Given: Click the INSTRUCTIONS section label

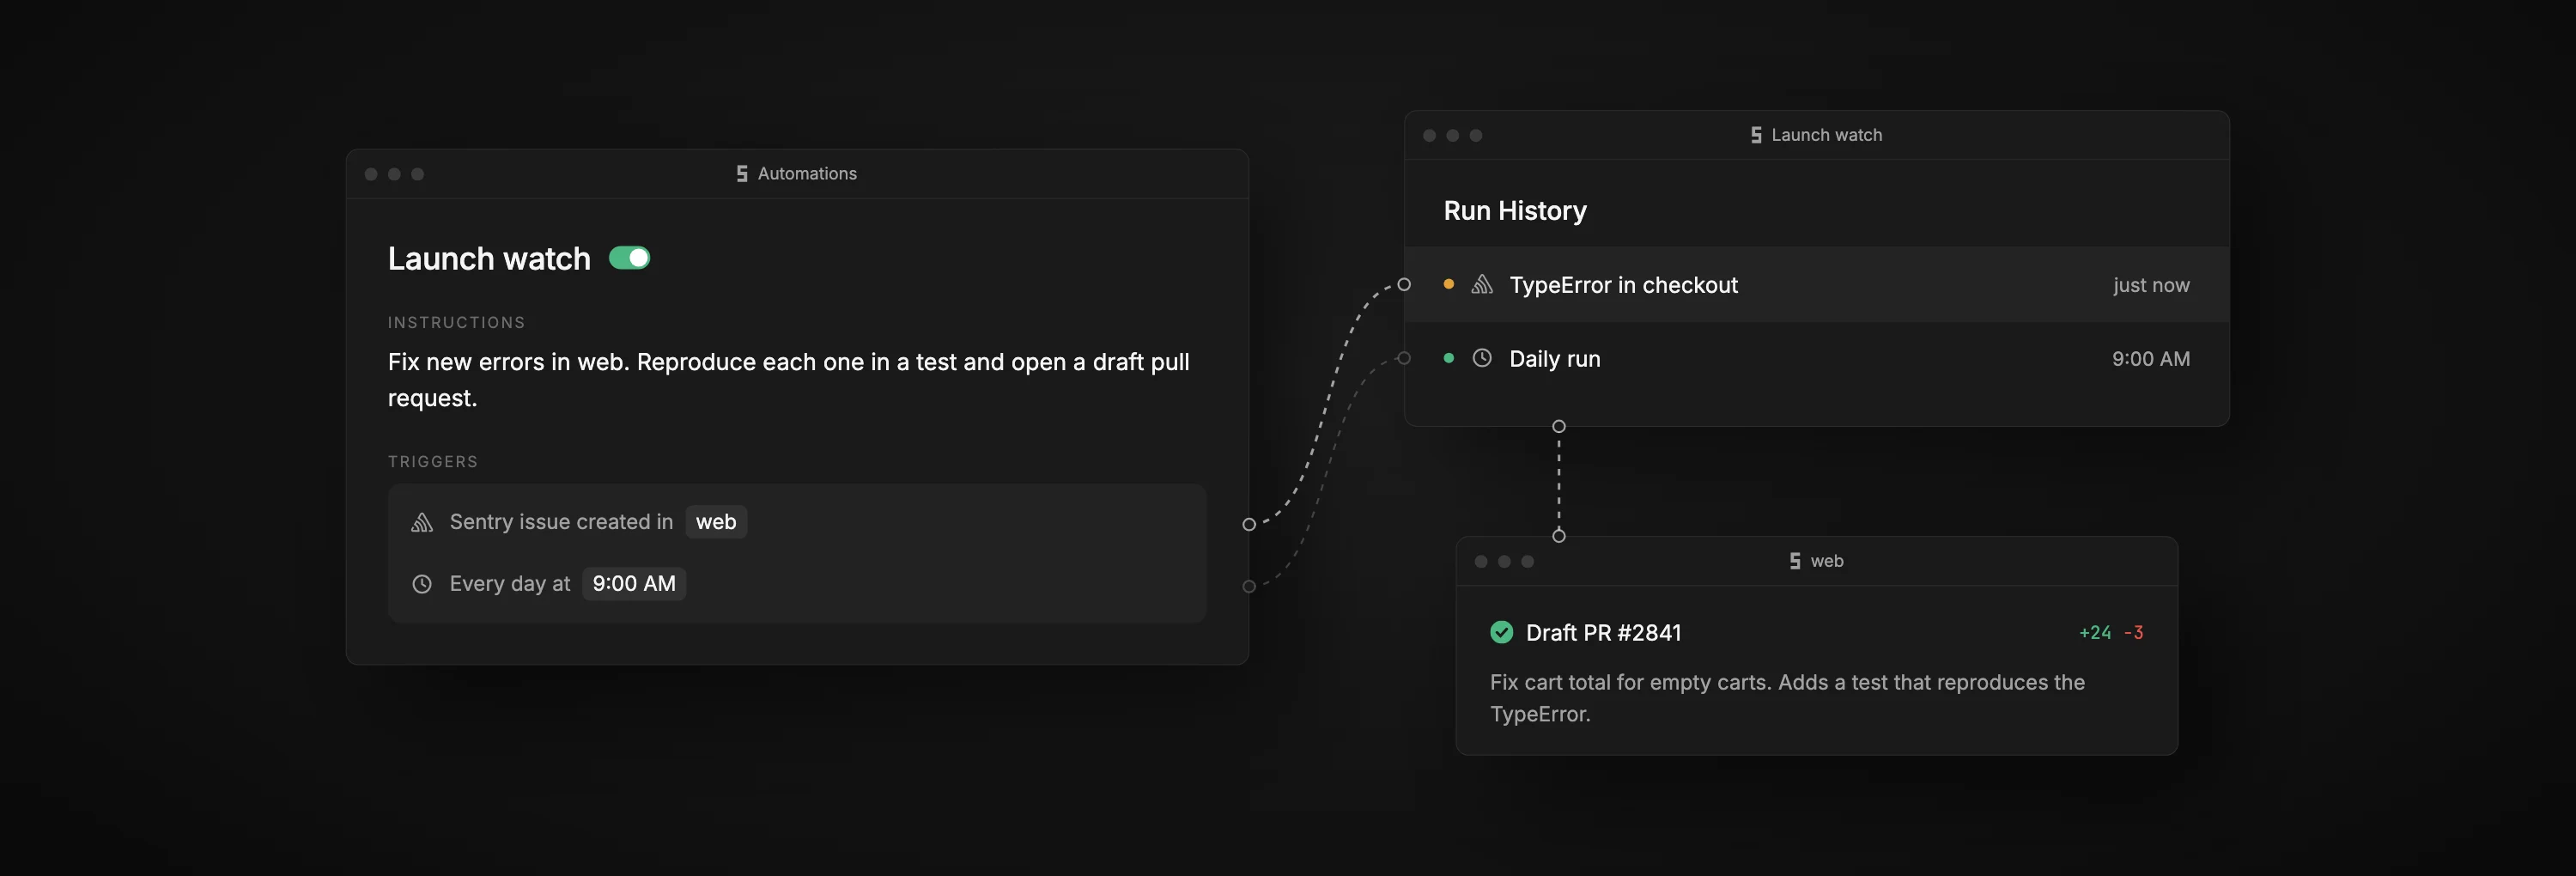Looking at the screenshot, I should click(456, 323).
